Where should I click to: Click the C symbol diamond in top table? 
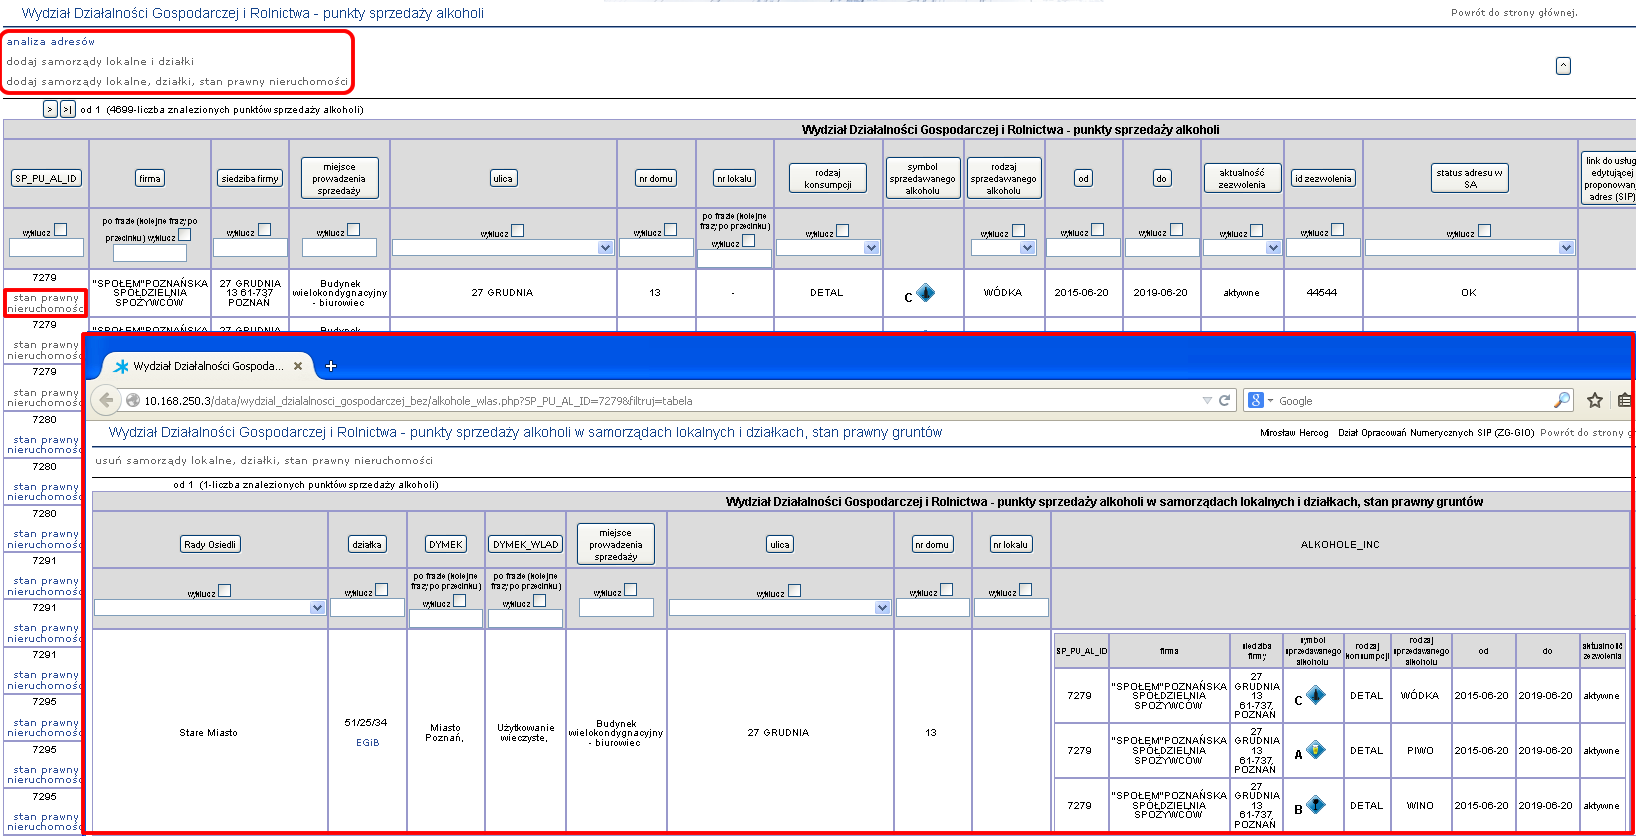(x=926, y=292)
